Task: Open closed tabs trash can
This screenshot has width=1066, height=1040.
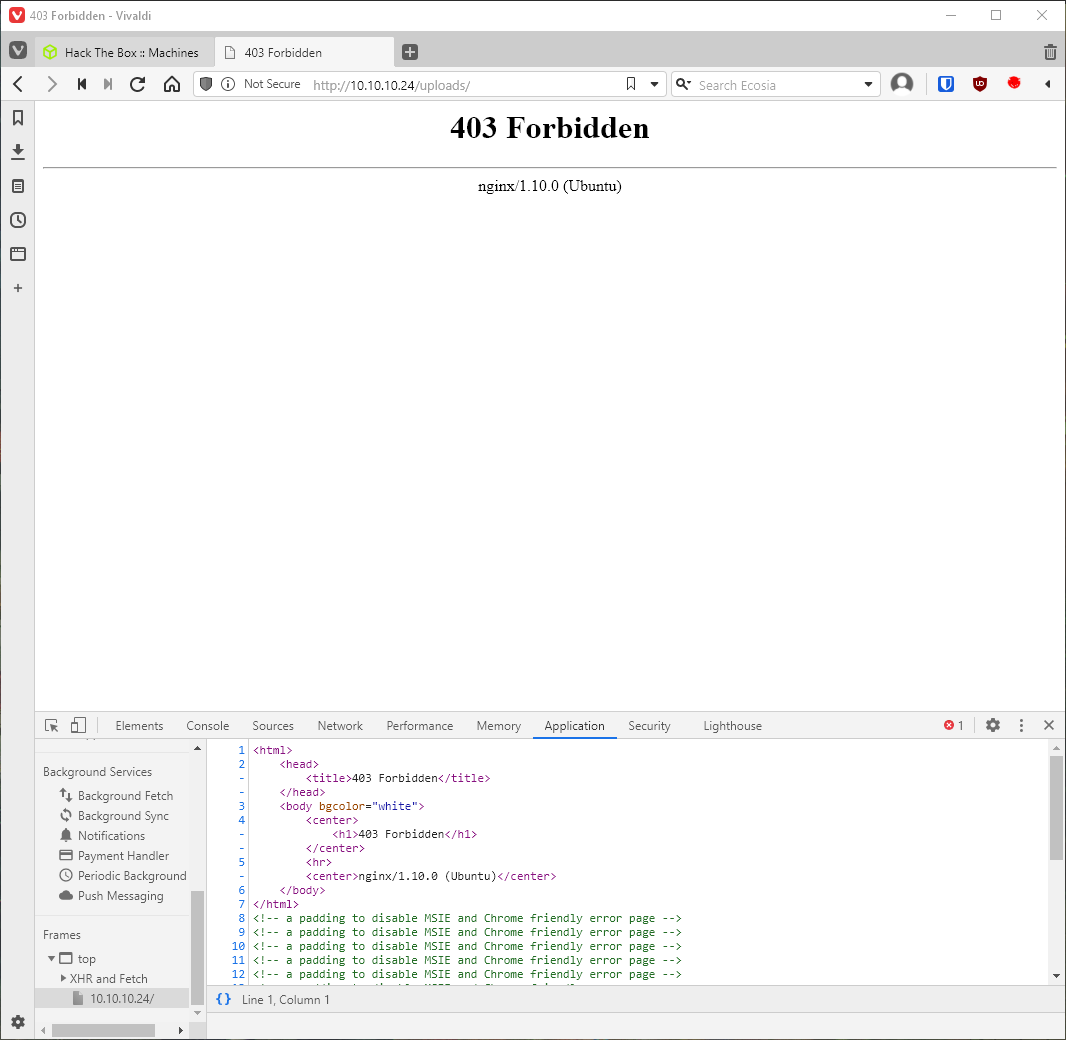Action: (1050, 52)
